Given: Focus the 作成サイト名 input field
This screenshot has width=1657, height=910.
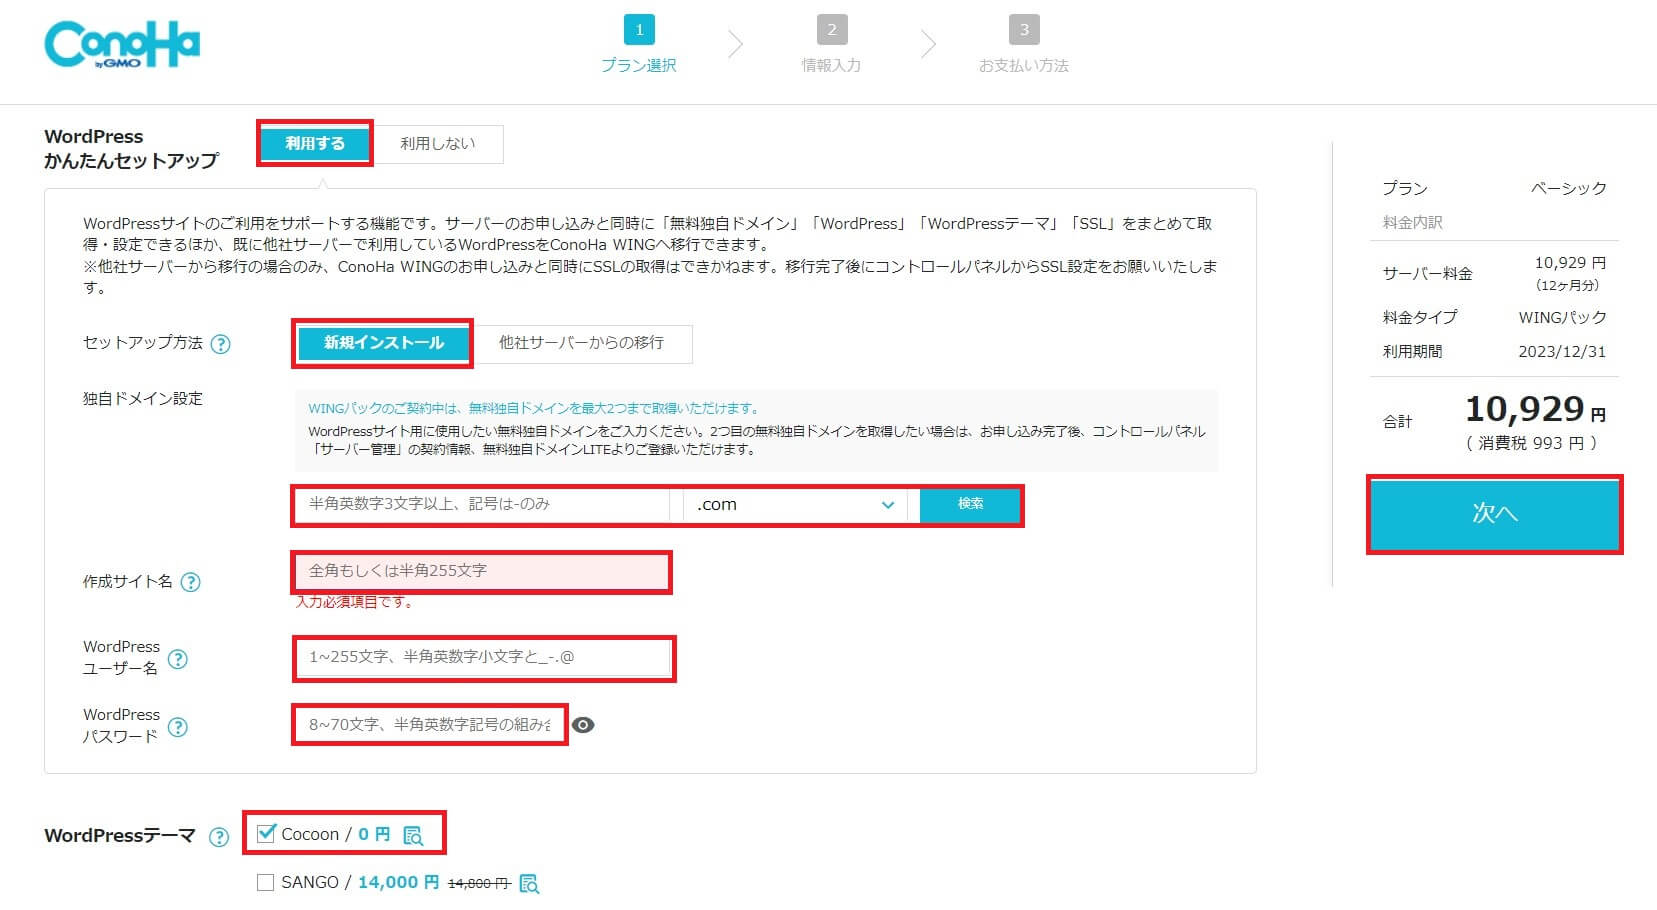Looking at the screenshot, I should point(482,571).
